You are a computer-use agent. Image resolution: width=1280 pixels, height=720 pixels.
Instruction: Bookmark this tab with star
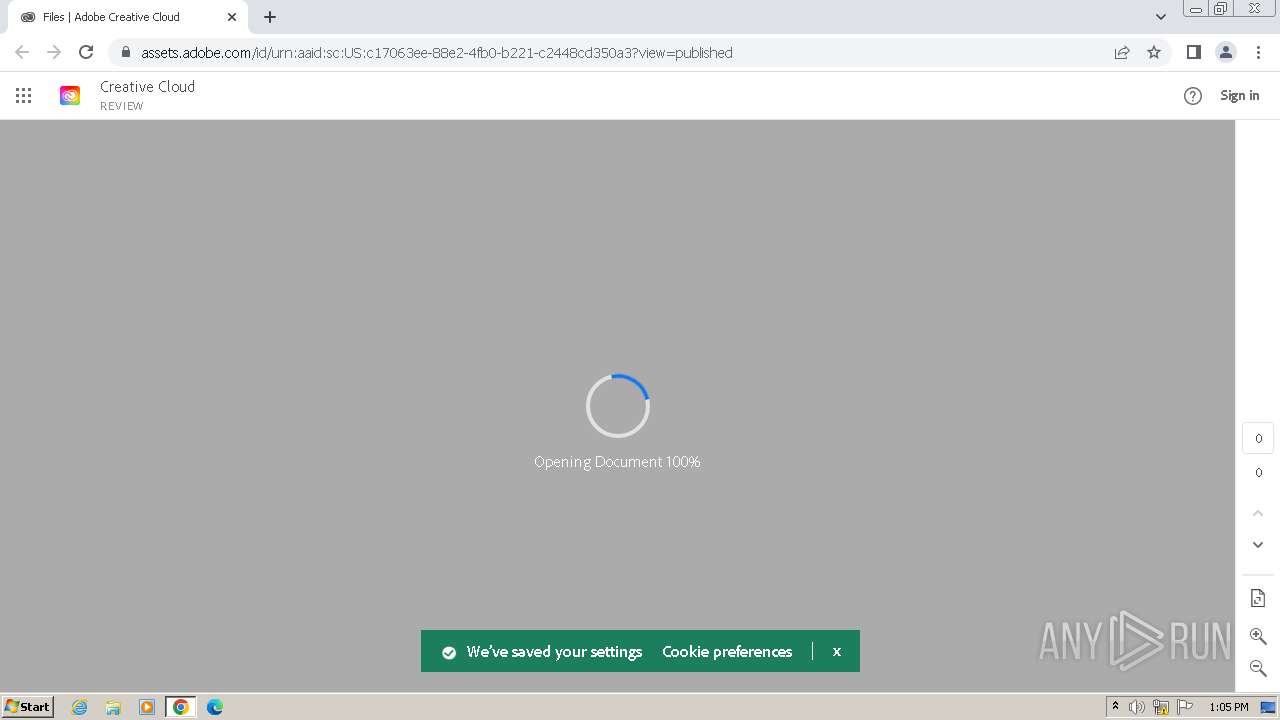pos(1154,52)
